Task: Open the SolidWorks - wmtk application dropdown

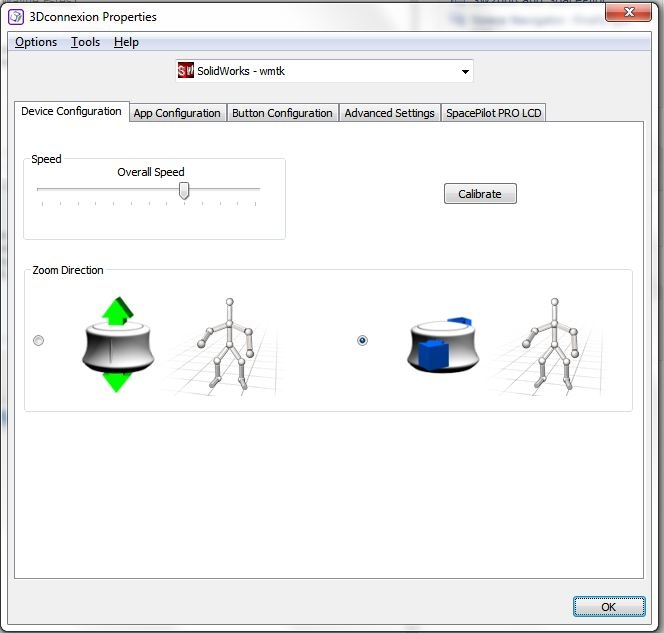Action: click(x=324, y=71)
